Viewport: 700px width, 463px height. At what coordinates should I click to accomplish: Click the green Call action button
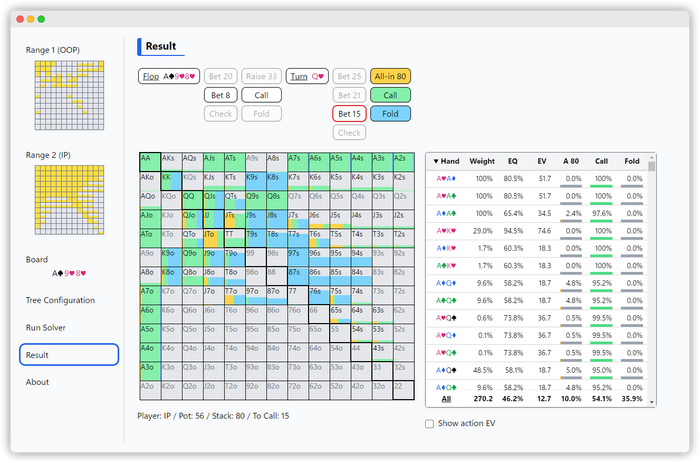coord(390,95)
